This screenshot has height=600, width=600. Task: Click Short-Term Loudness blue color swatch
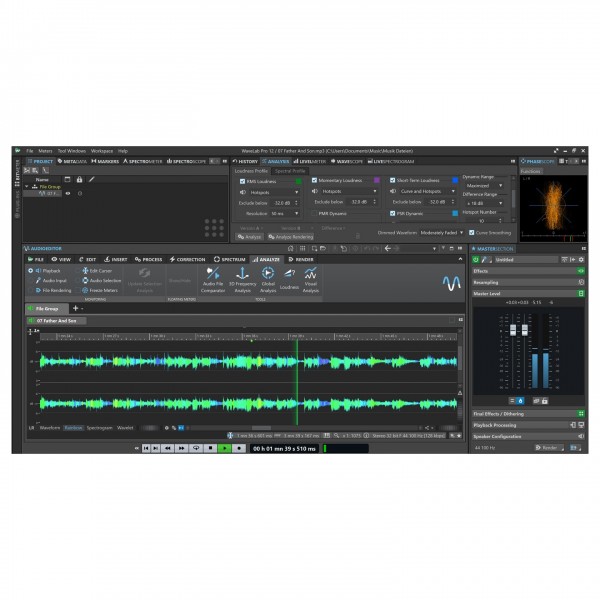[x=455, y=180]
